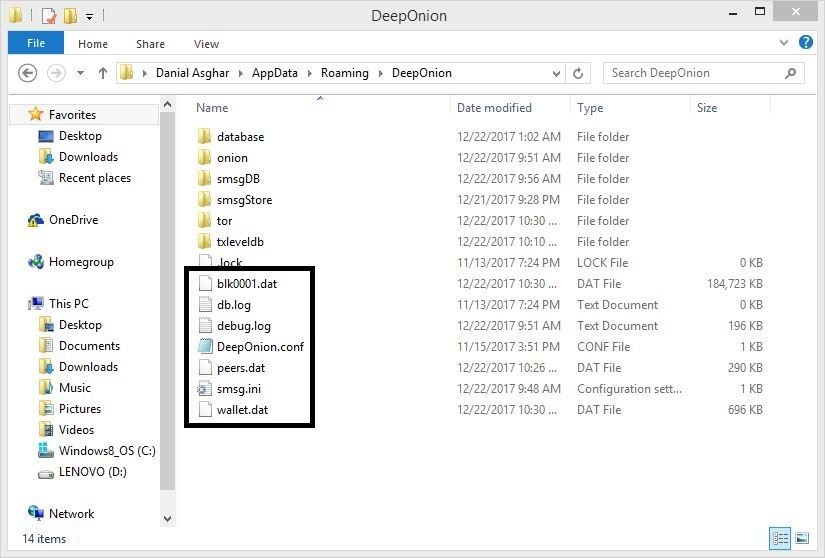Expand the ribbon with the chevron
Image resolution: width=825 pixels, height=558 pixels.
pyautogui.click(x=784, y=43)
